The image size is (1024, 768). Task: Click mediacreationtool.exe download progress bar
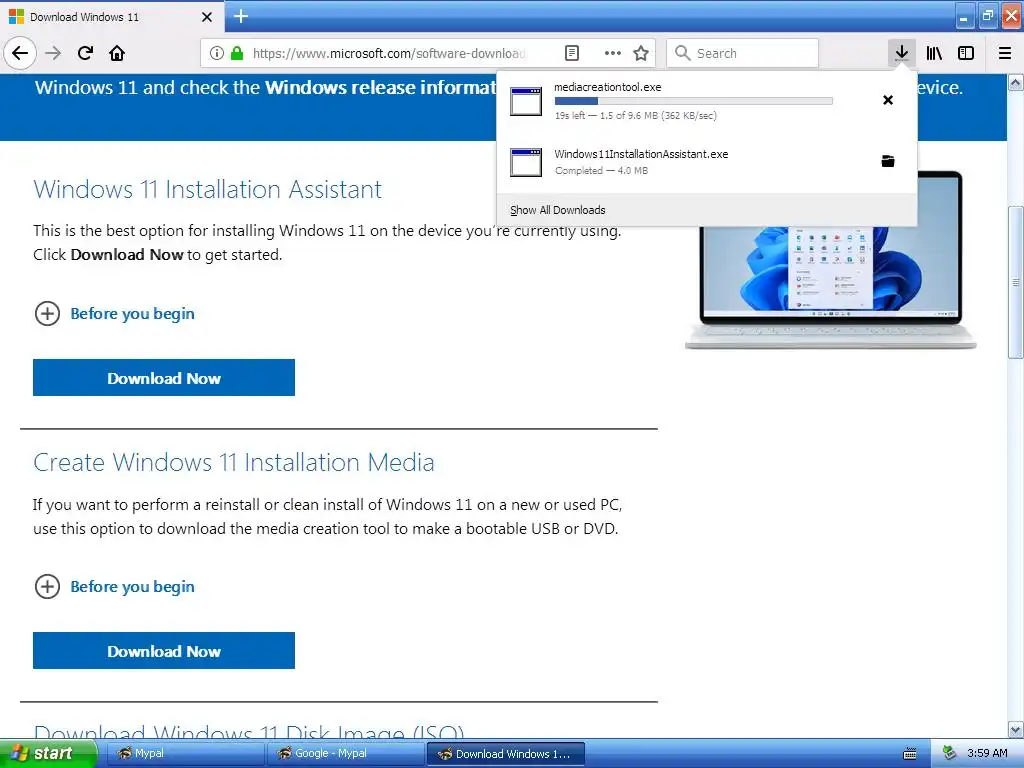(x=693, y=101)
